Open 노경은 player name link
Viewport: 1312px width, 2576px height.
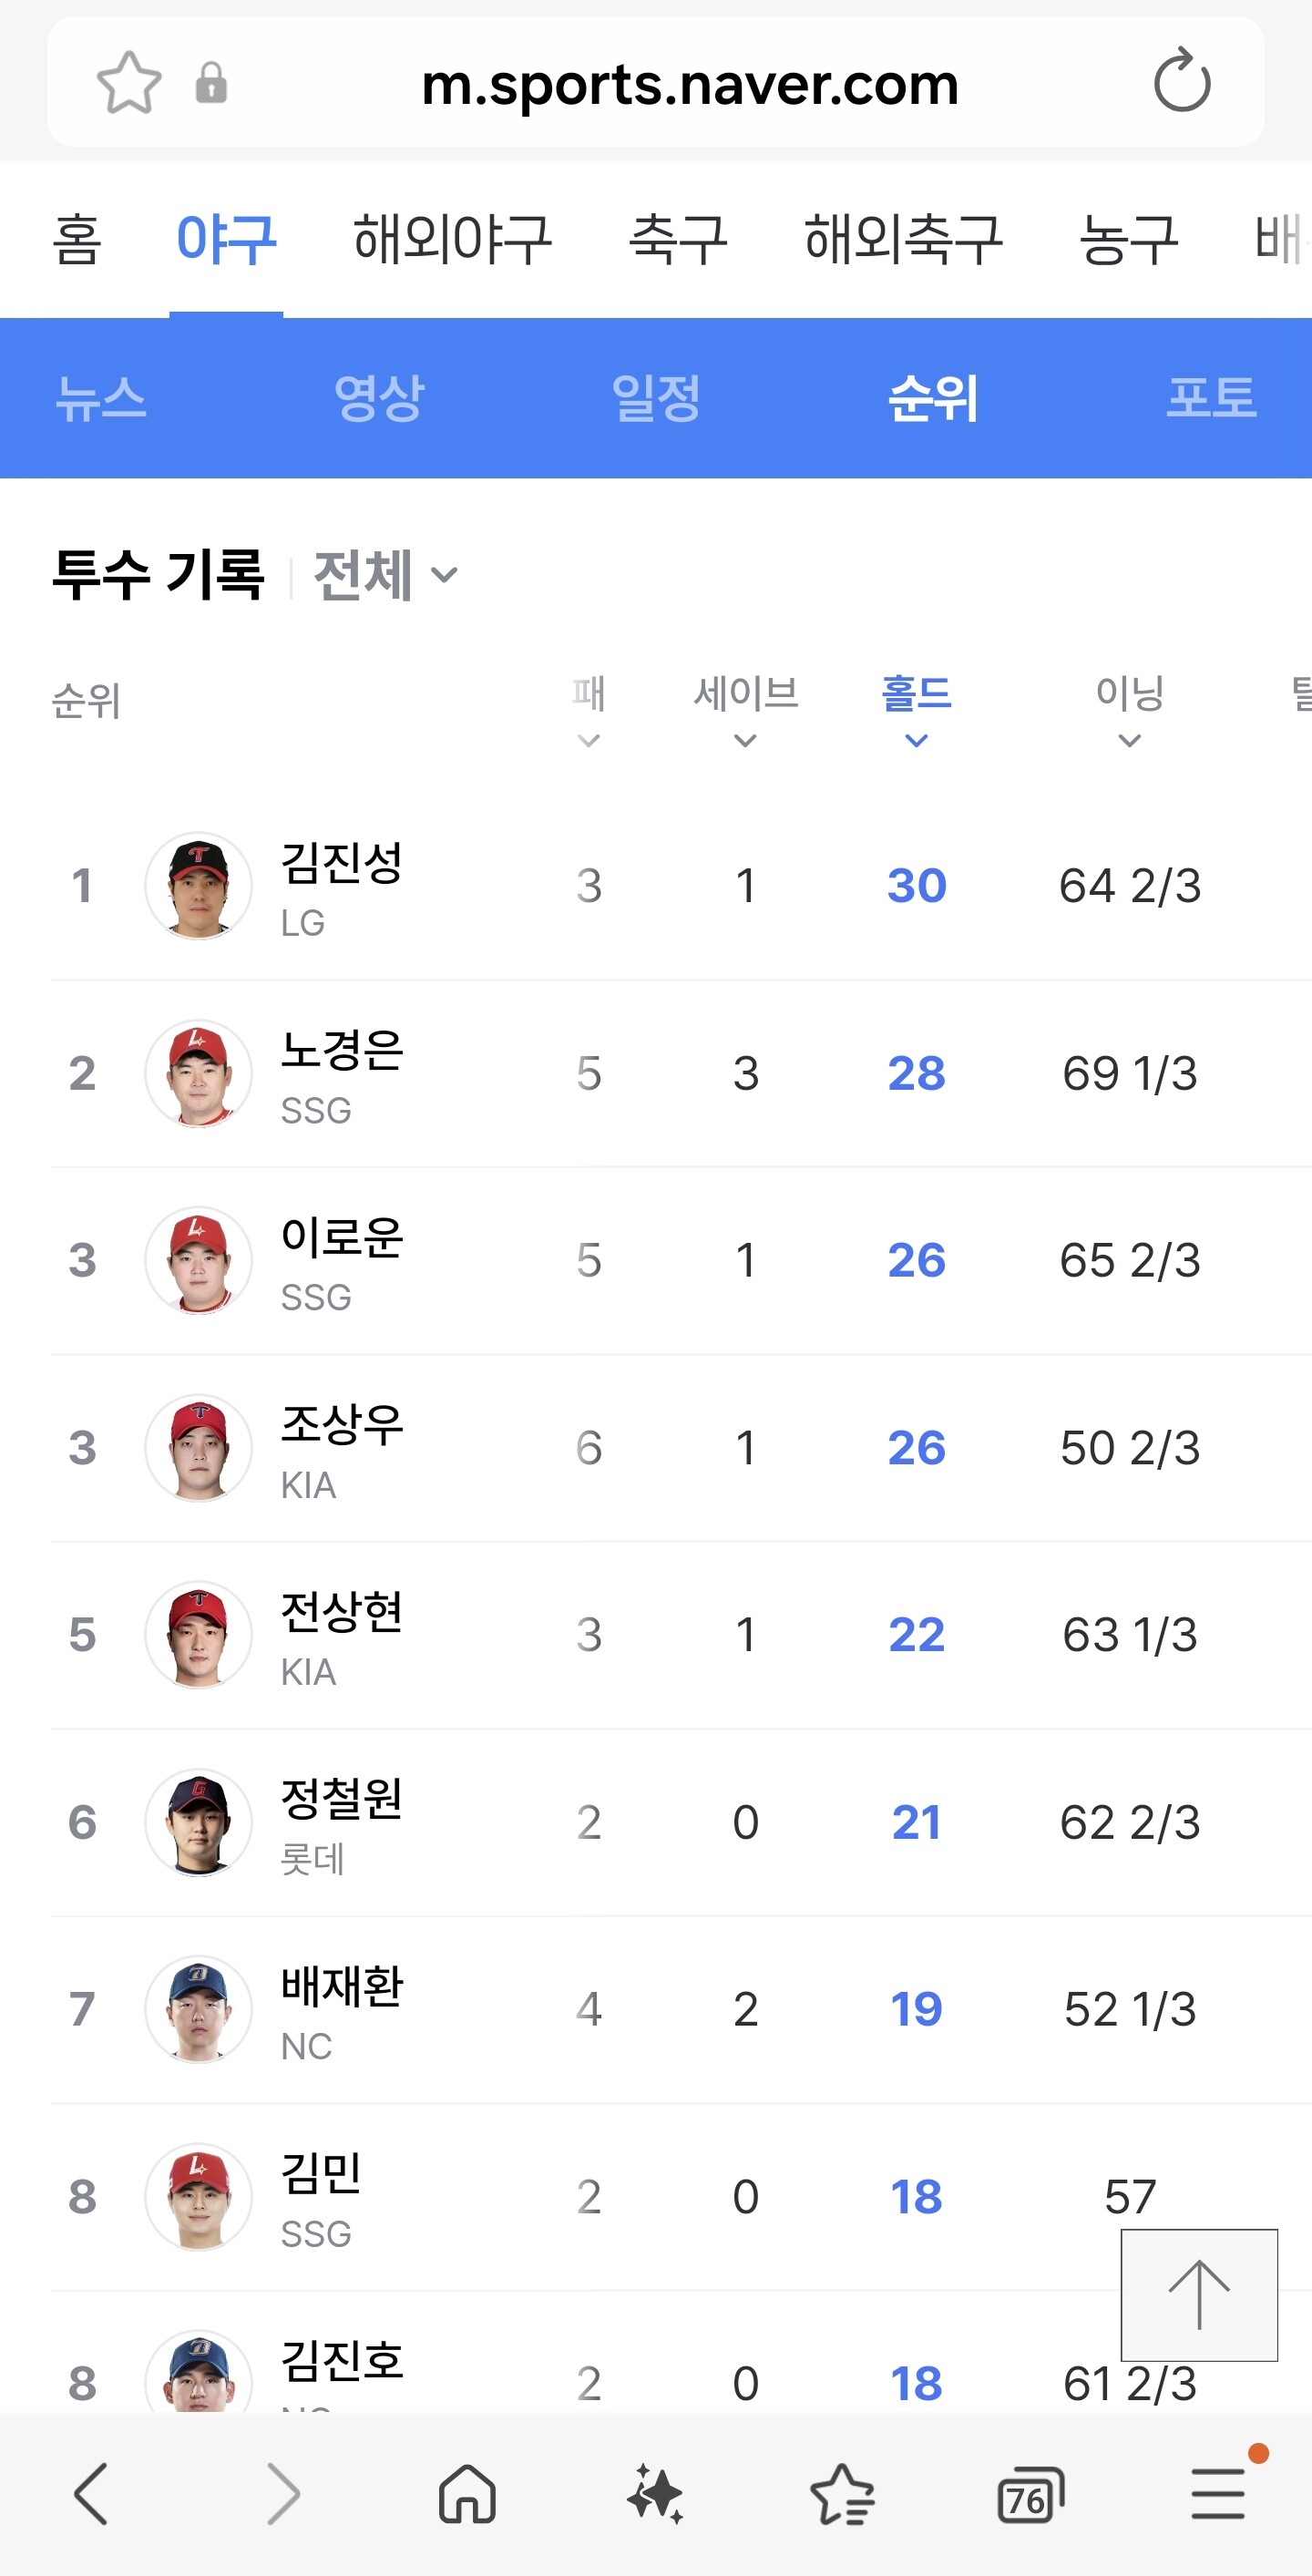tap(341, 1051)
